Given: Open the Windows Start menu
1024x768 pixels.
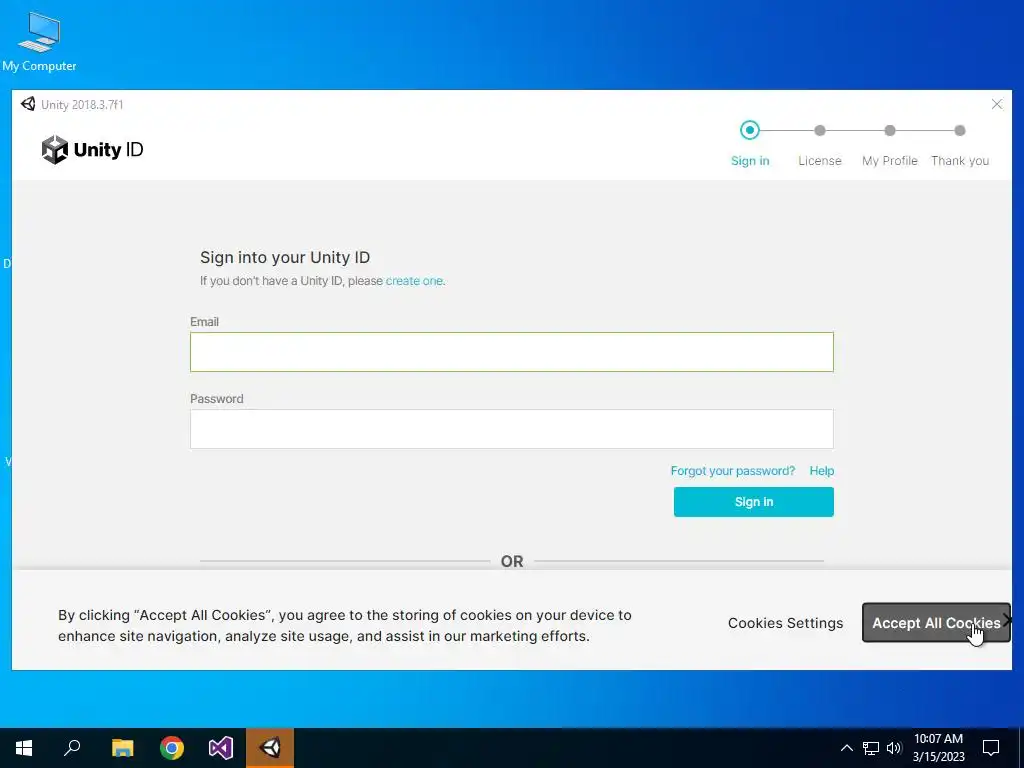Looking at the screenshot, I should (x=24, y=748).
